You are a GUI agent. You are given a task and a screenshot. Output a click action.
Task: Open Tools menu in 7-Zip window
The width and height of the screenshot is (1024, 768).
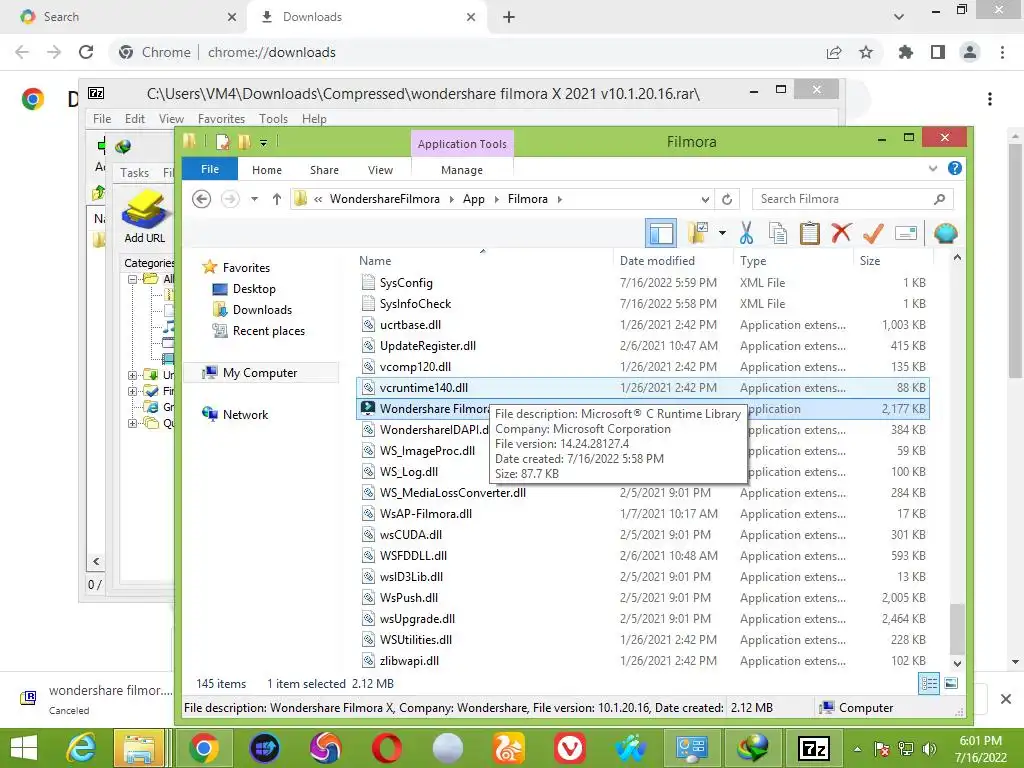coord(273,119)
